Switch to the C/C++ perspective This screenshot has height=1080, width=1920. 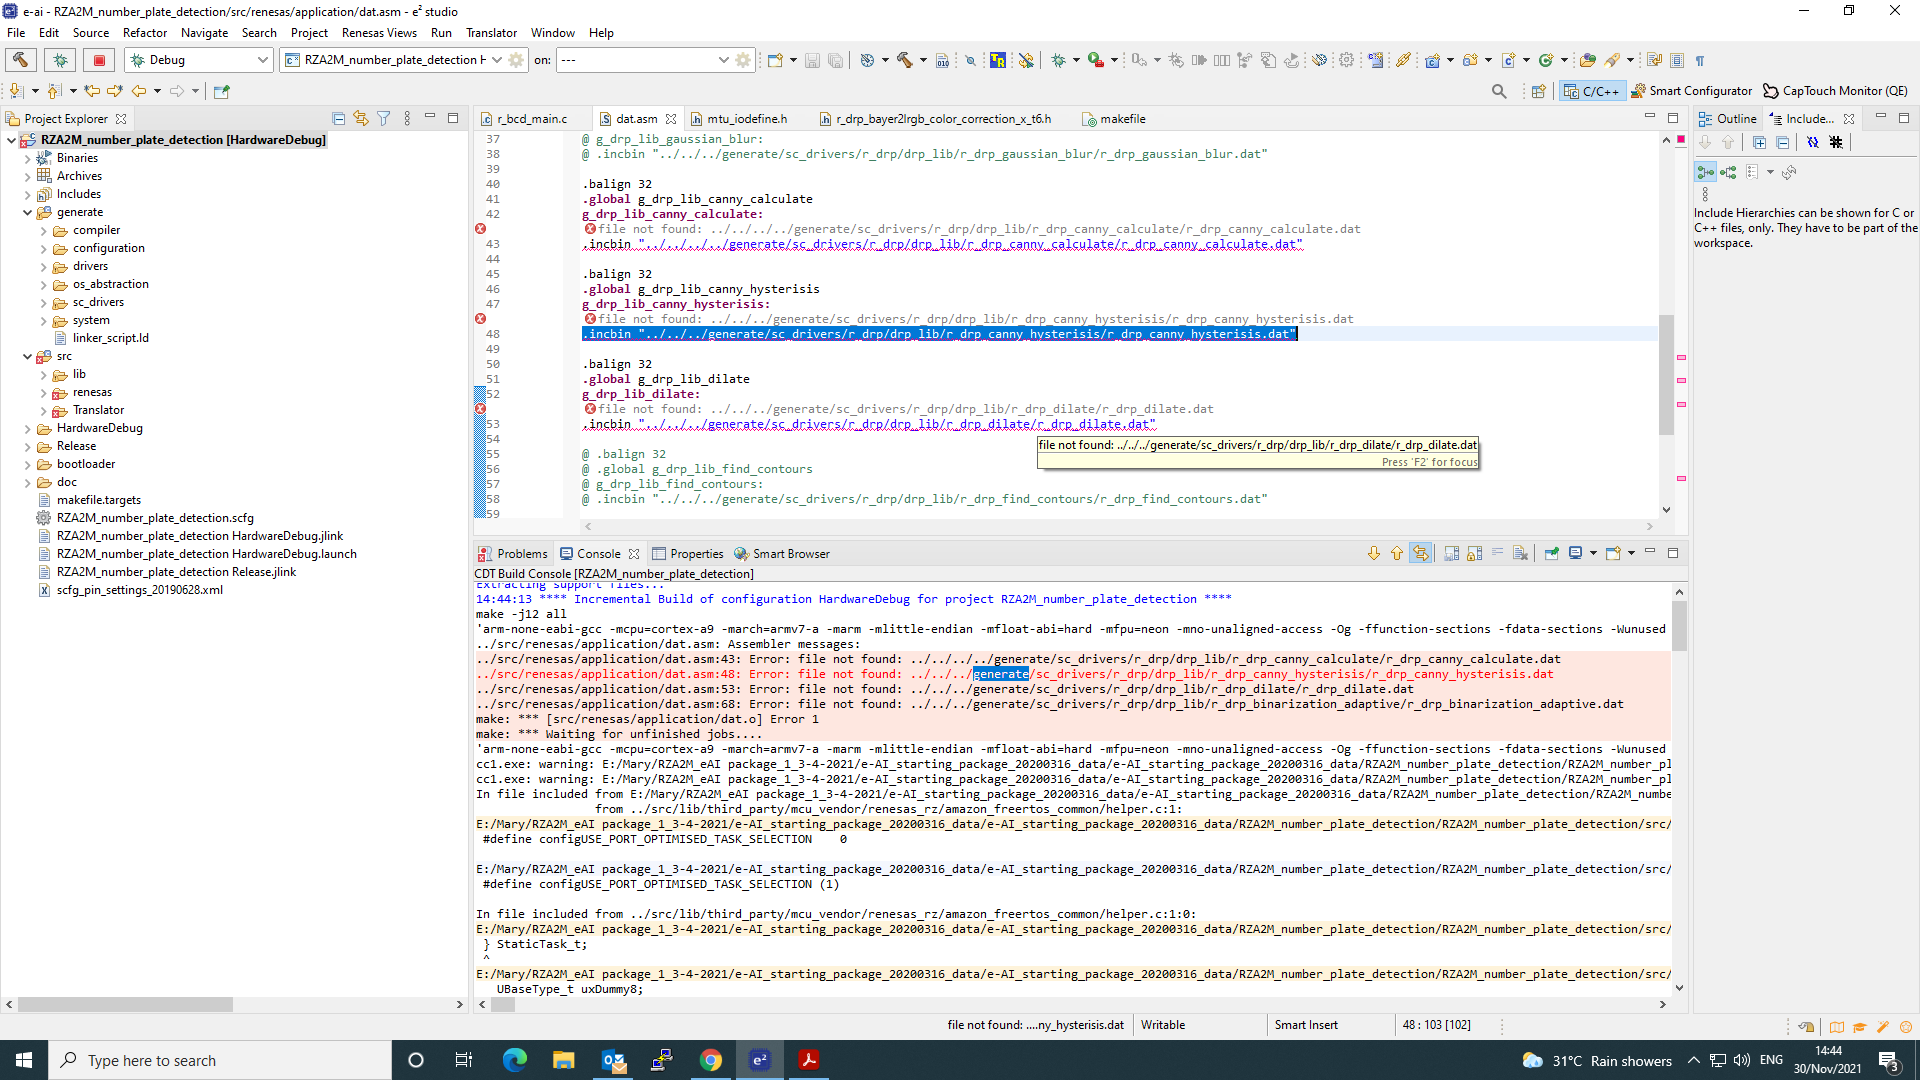[x=1591, y=91]
